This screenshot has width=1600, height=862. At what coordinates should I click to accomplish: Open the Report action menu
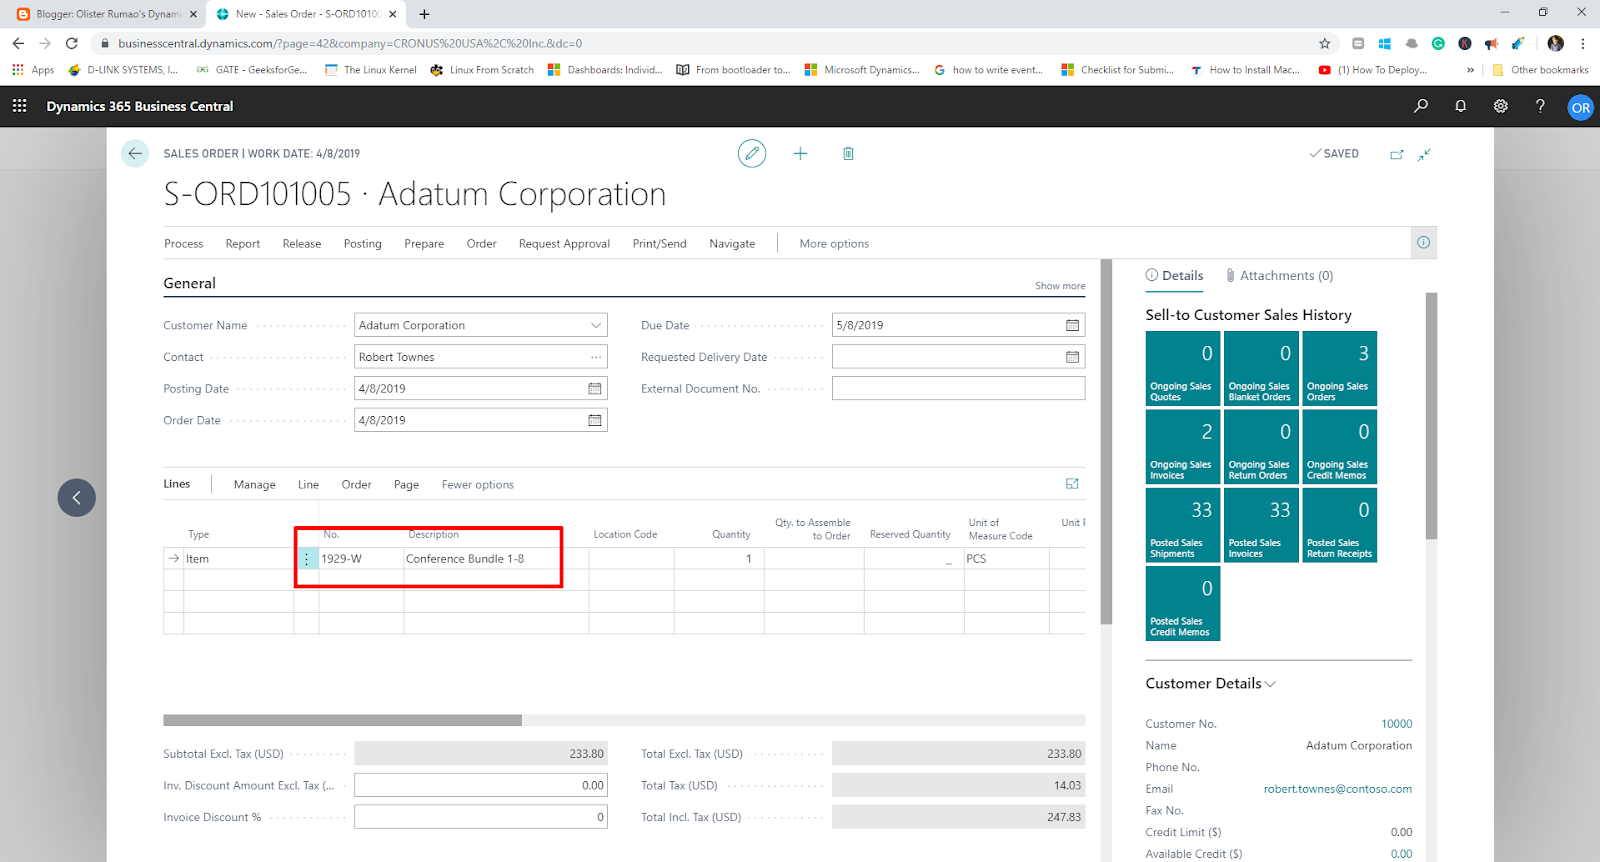pos(243,244)
